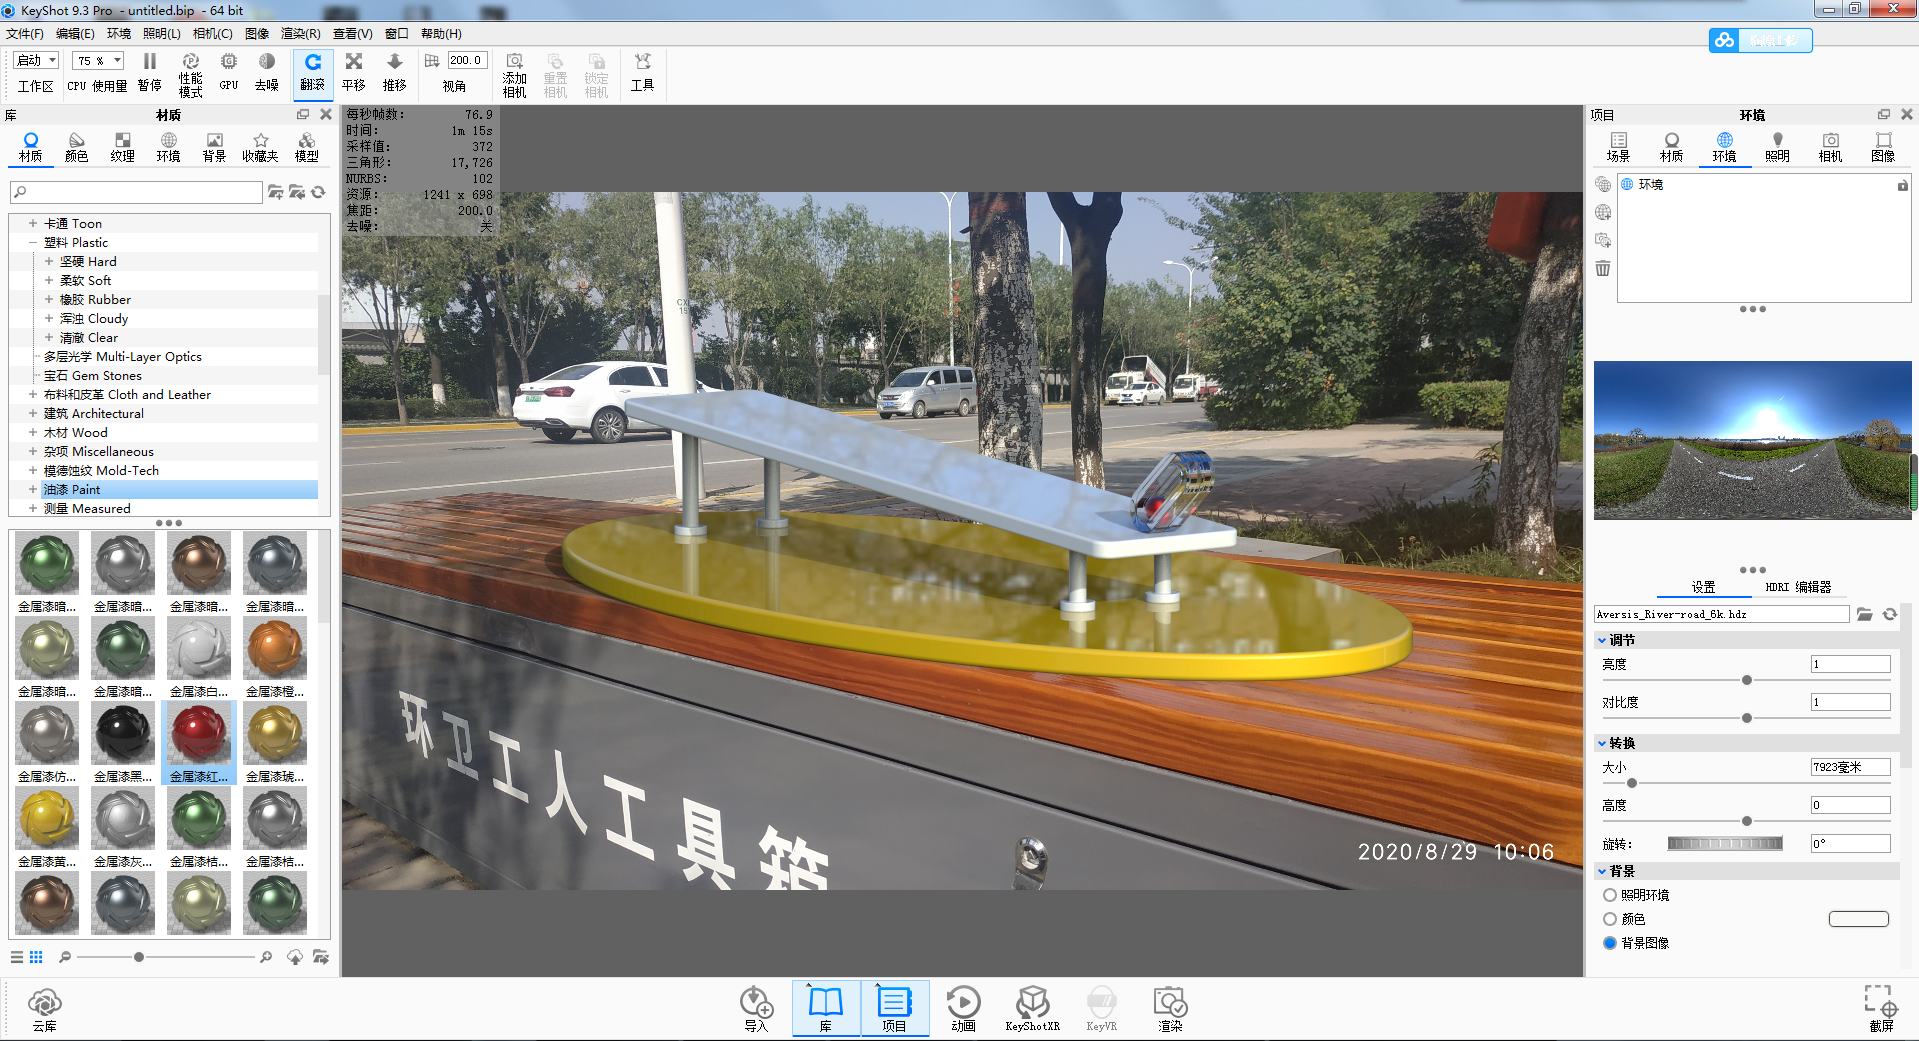Select Gem Stones material category

(93, 375)
